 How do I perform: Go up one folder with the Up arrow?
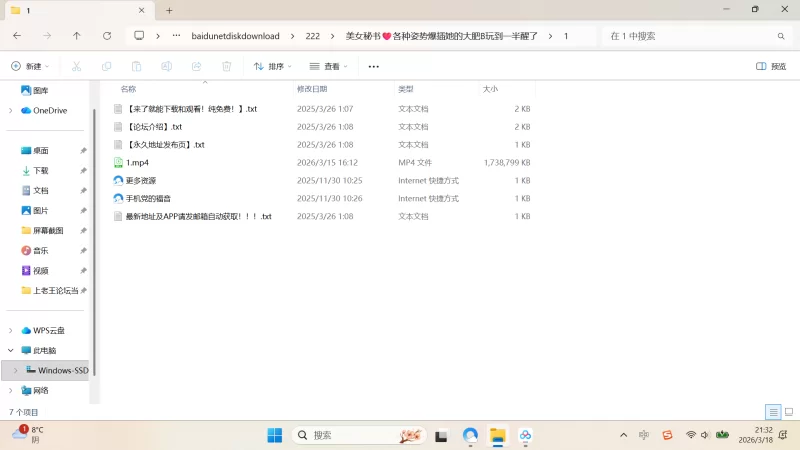click(x=77, y=36)
